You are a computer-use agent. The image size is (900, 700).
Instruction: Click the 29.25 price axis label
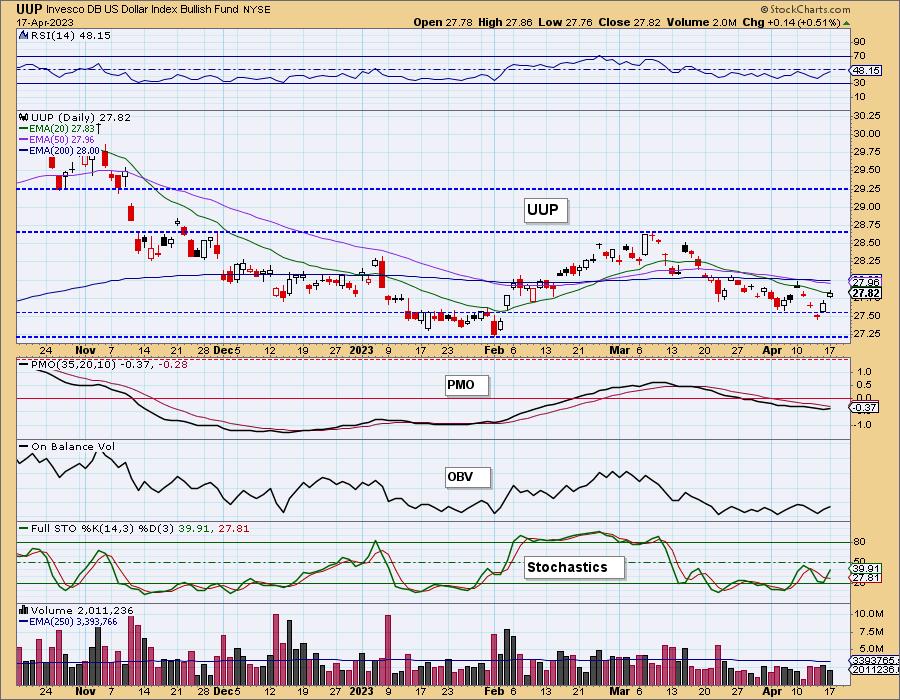click(x=867, y=188)
